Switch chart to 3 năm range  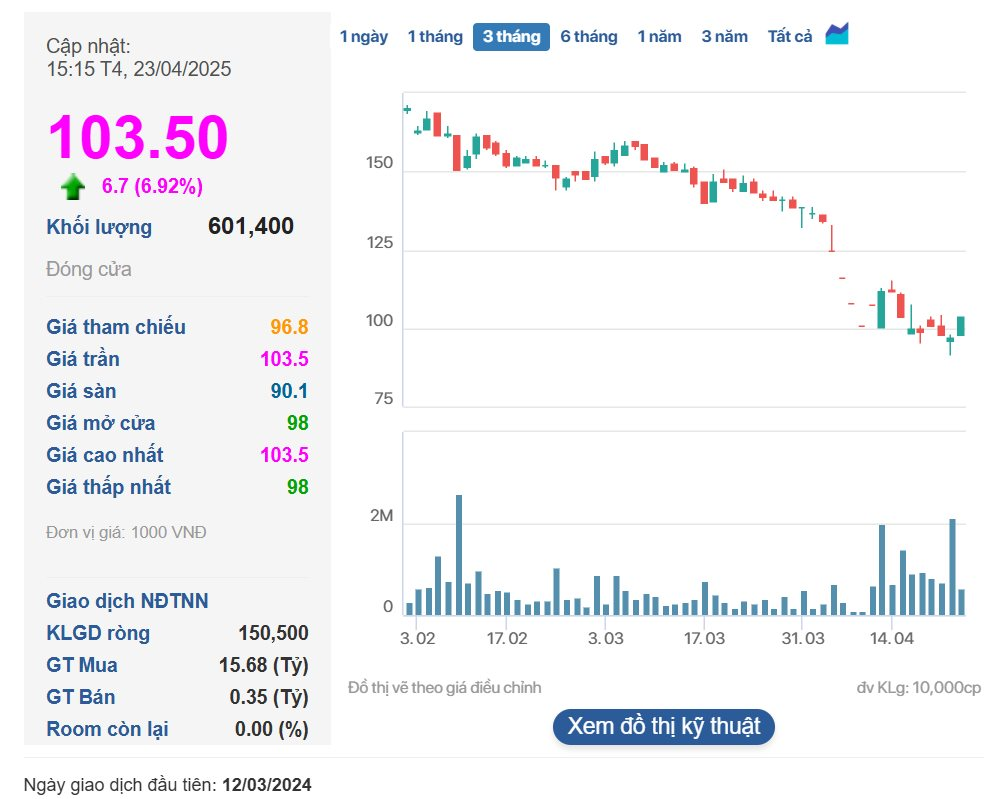tap(725, 37)
